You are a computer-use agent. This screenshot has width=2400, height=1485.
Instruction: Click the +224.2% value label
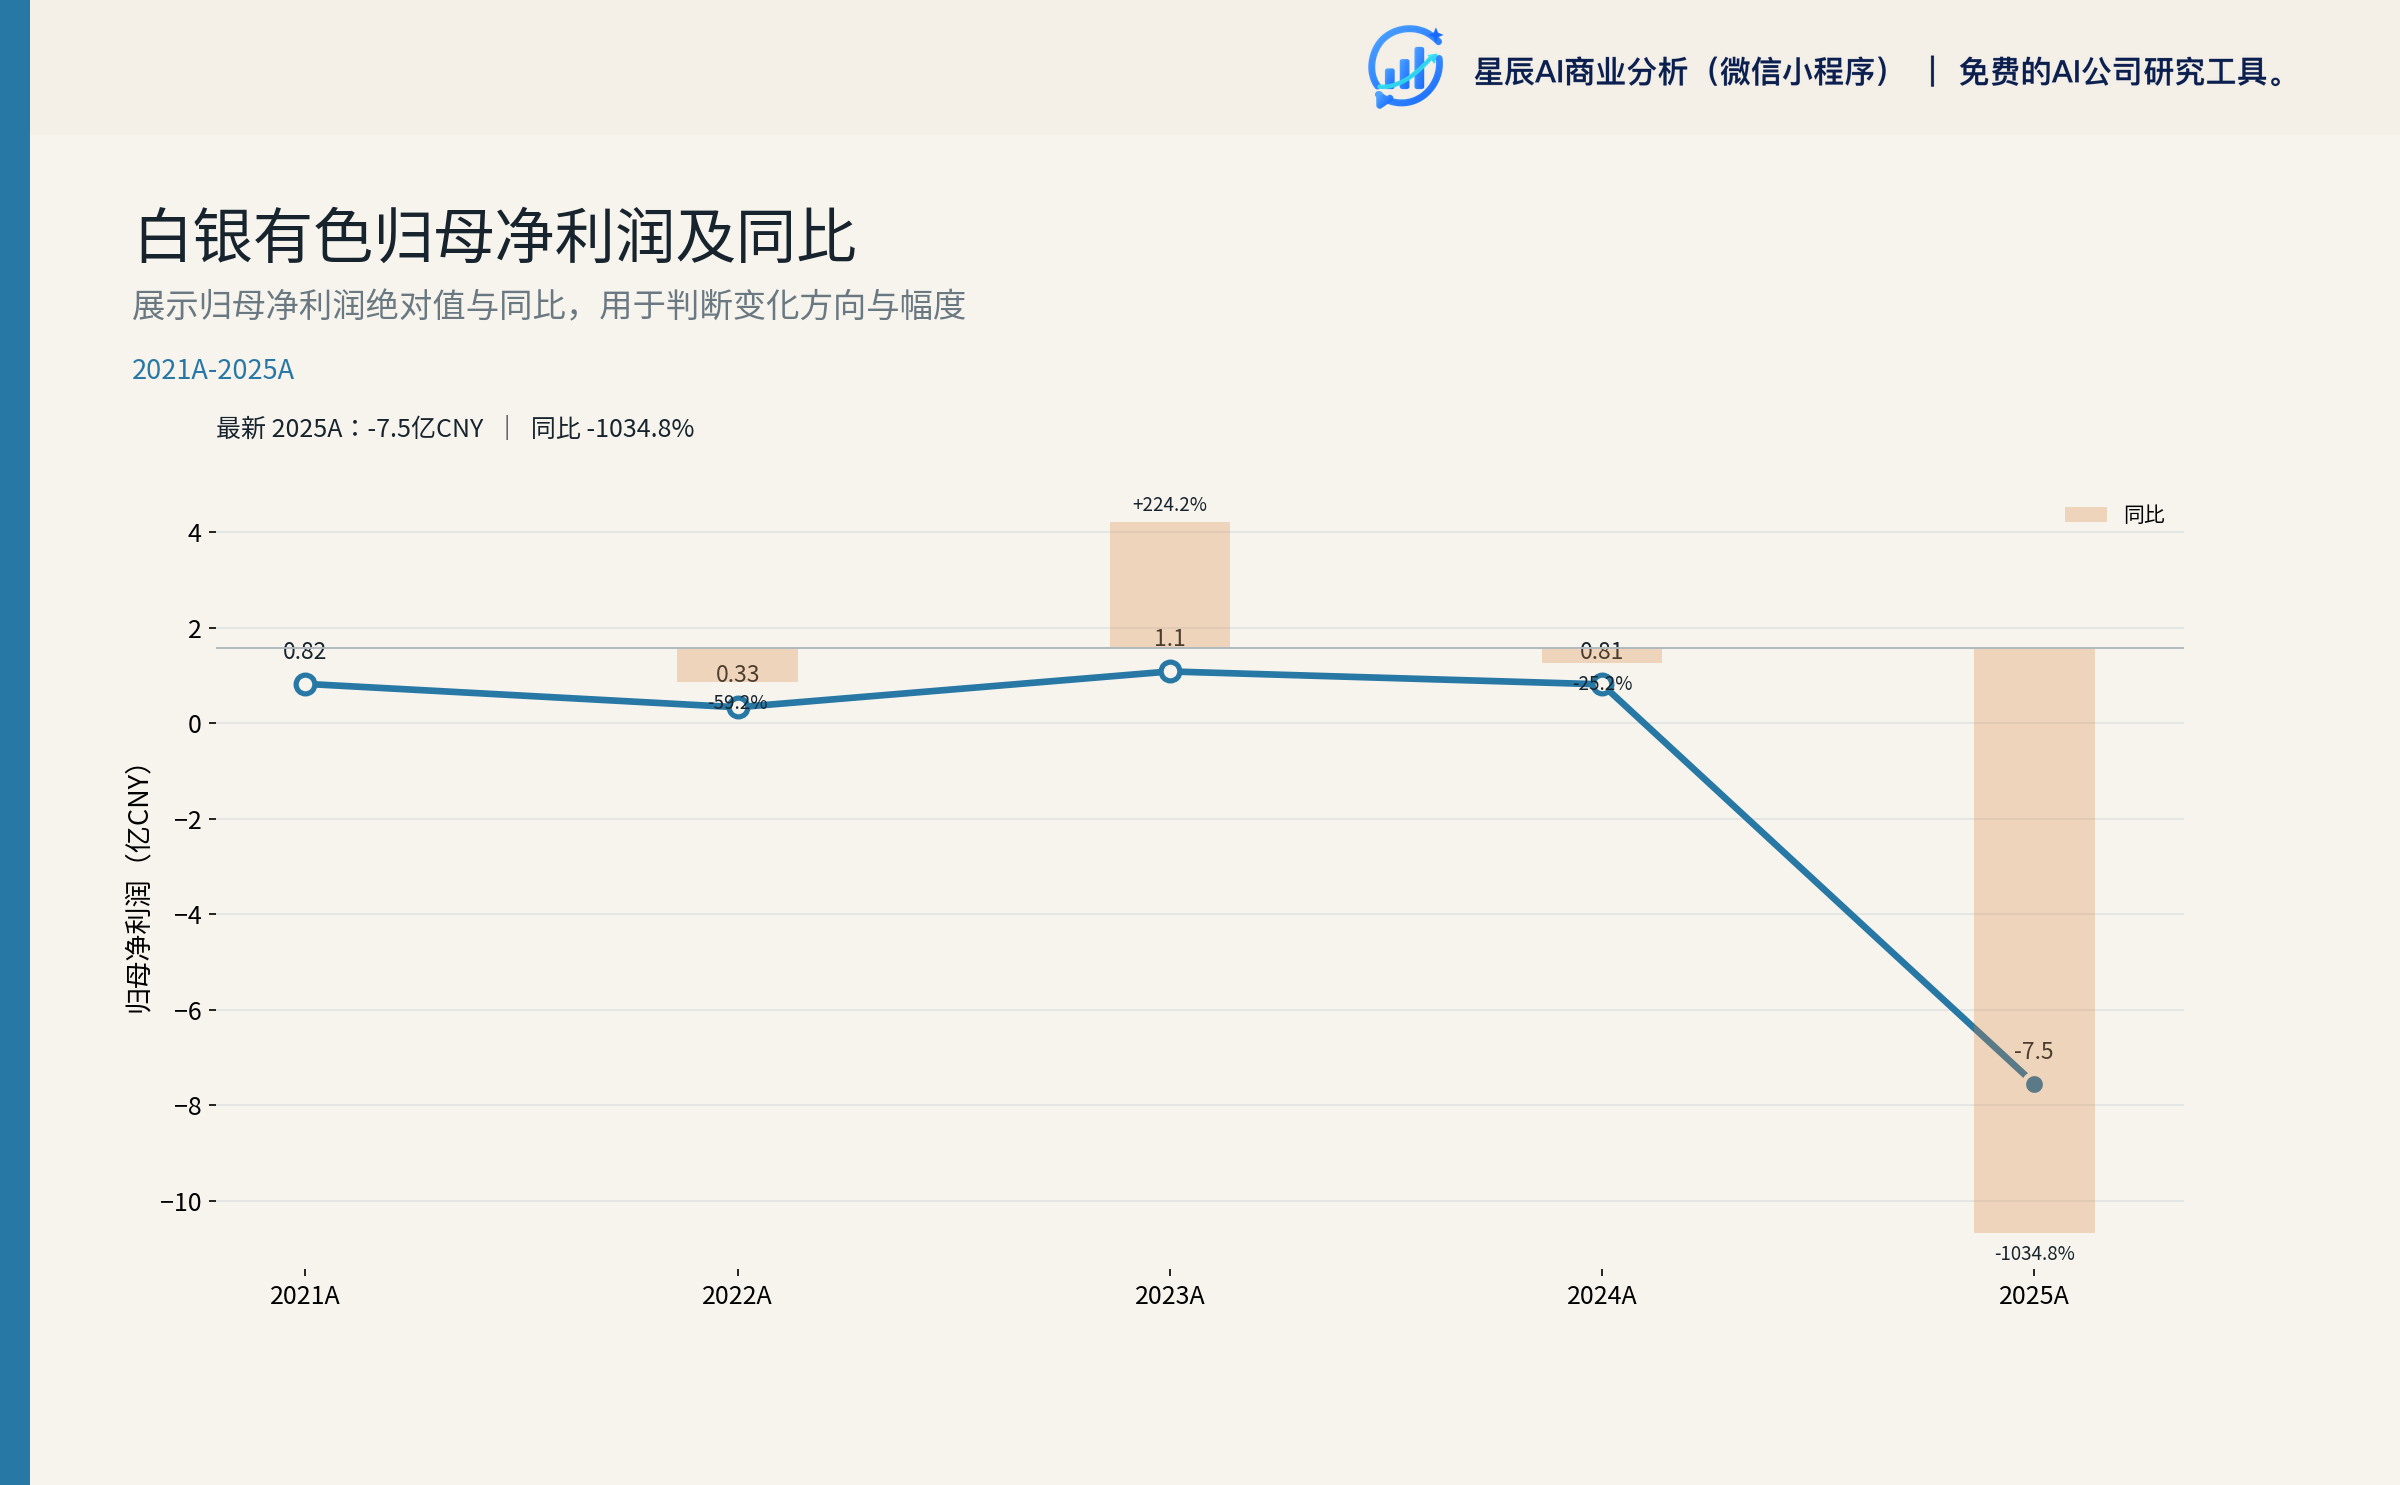[x=1170, y=504]
